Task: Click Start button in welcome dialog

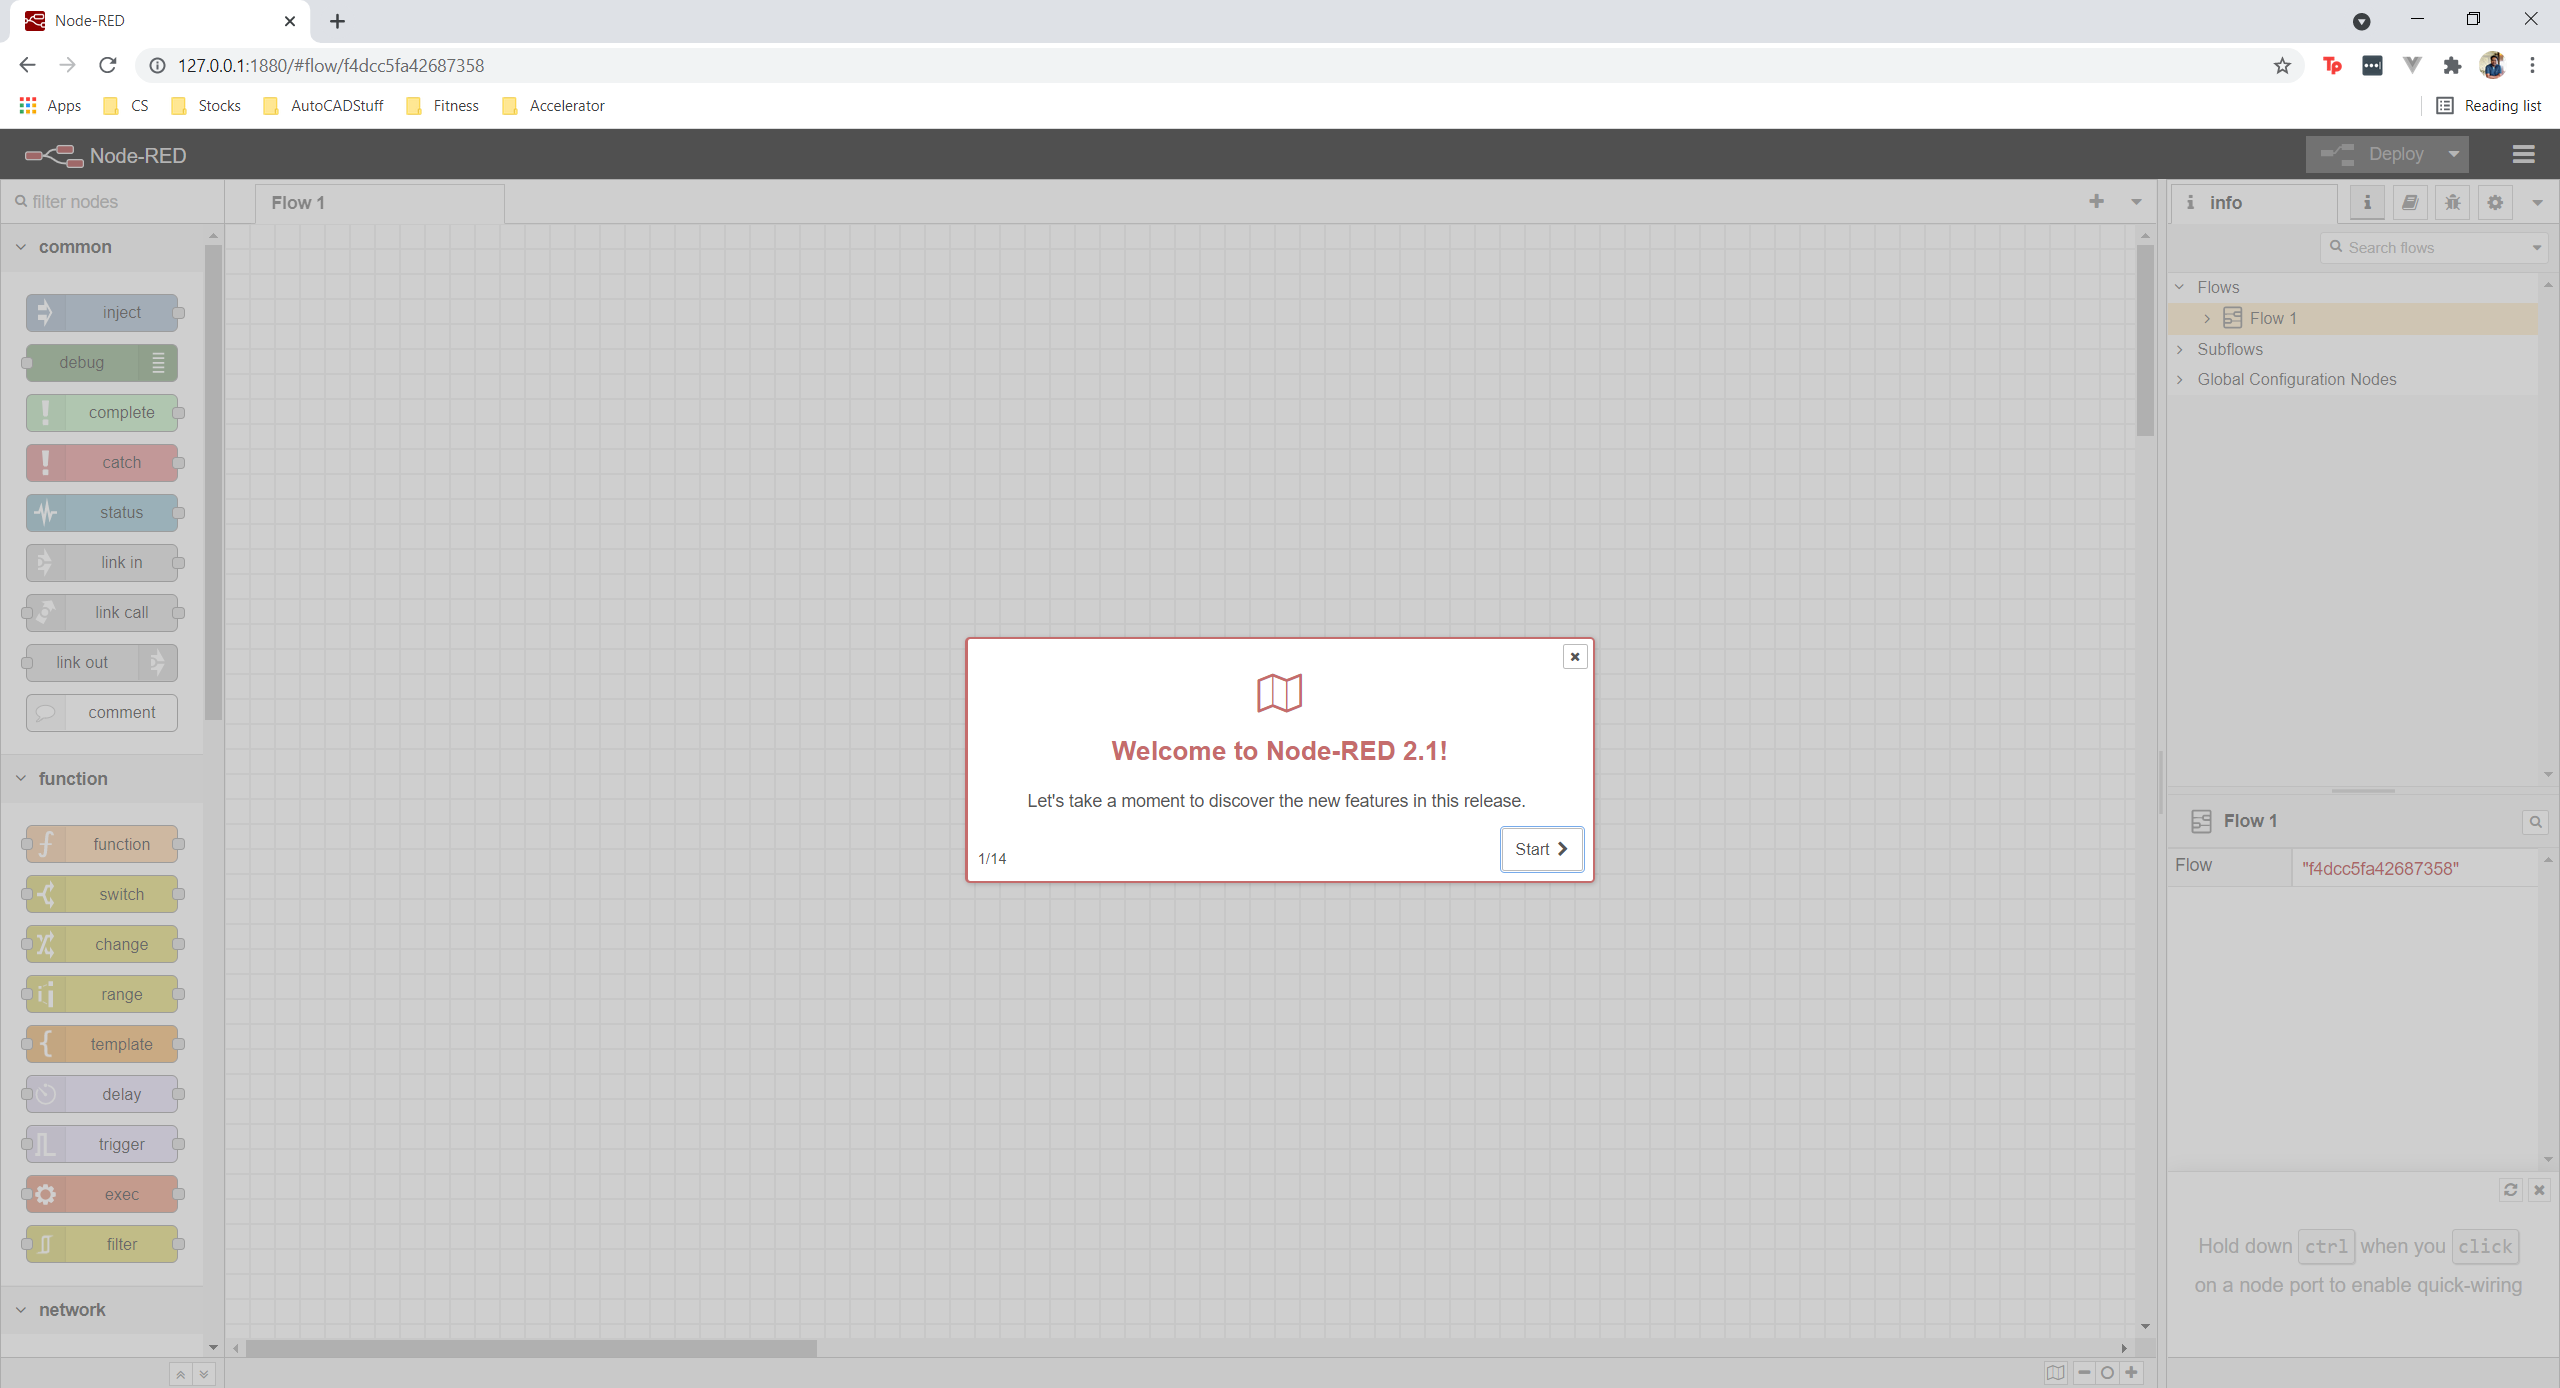Action: [1540, 848]
